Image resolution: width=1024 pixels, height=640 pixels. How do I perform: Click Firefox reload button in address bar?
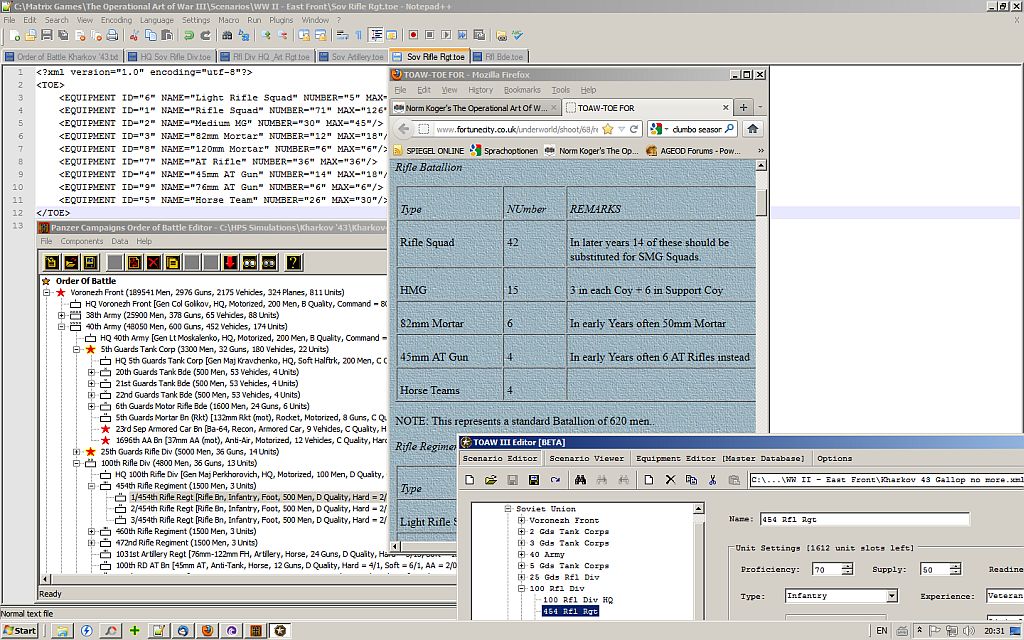click(633, 129)
